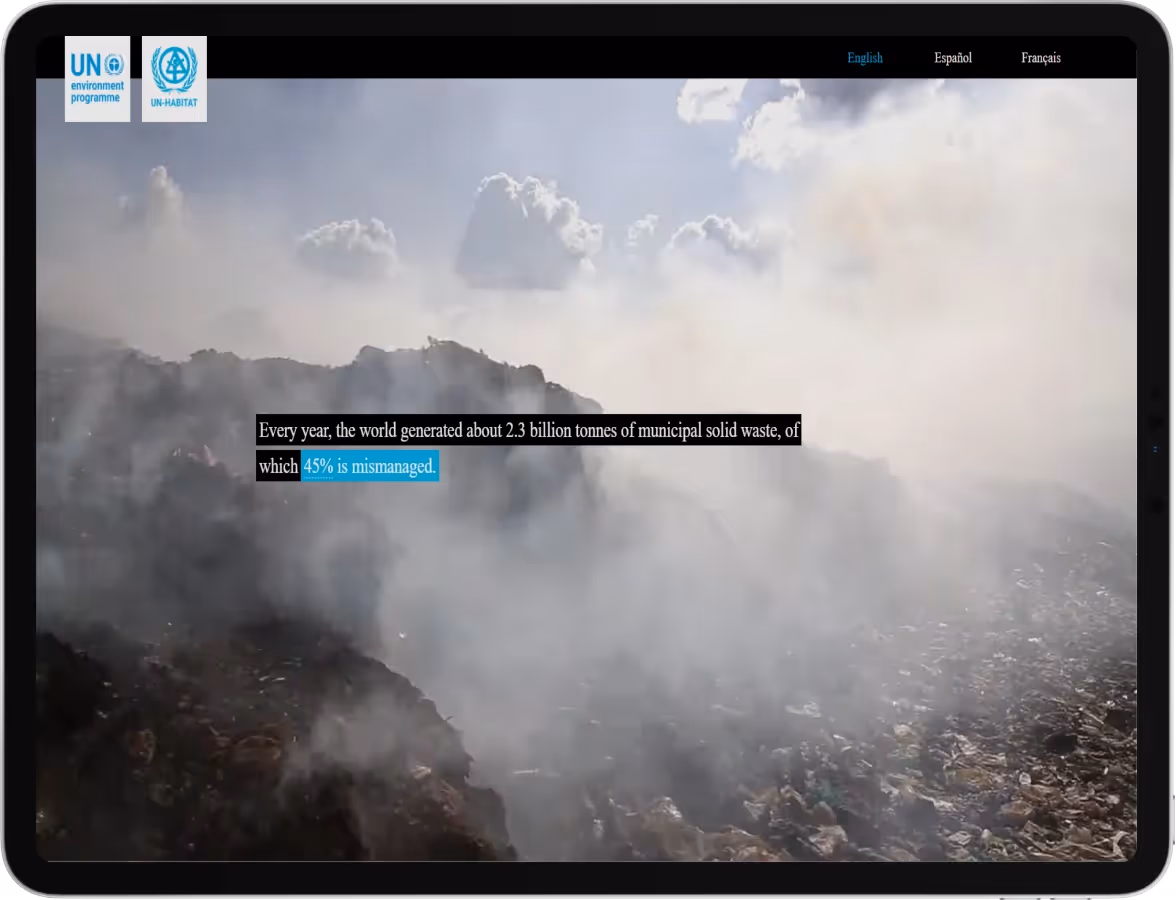
Task: Open the UN-HABITAT logo
Action: click(x=174, y=79)
